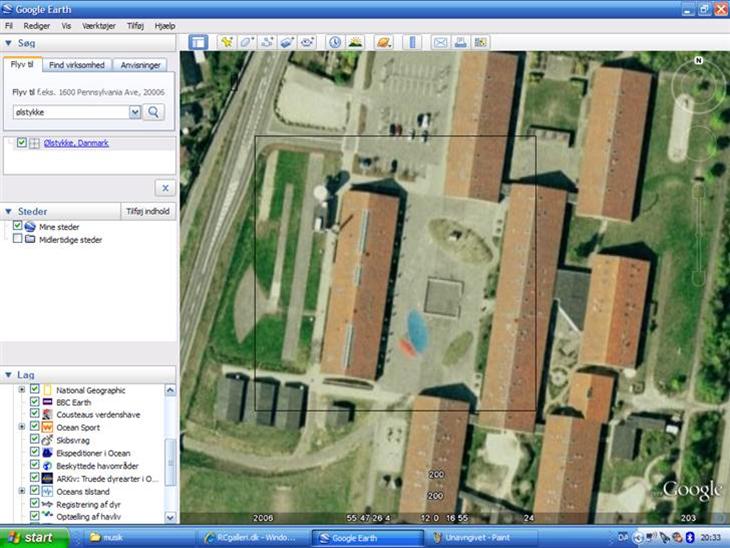Toggle the Ocean Sport layer checkbox

34,426
